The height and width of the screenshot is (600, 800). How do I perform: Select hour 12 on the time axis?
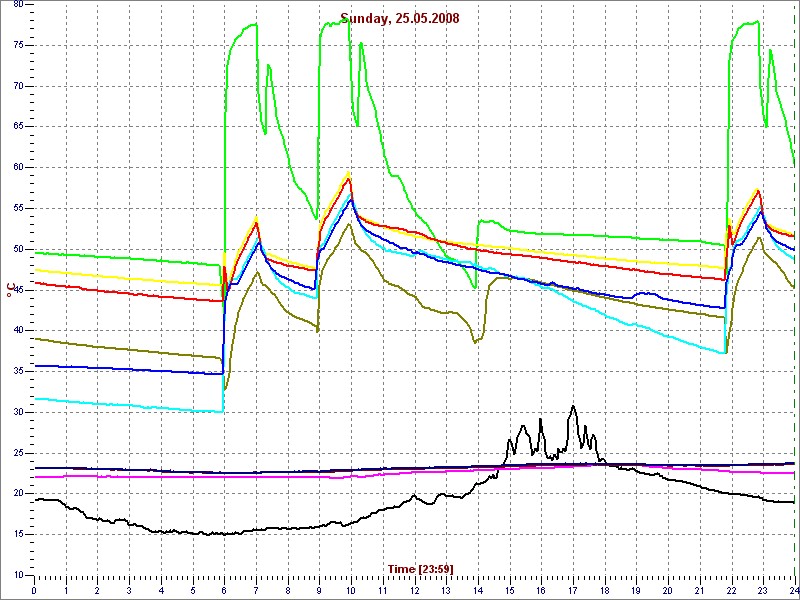414,590
